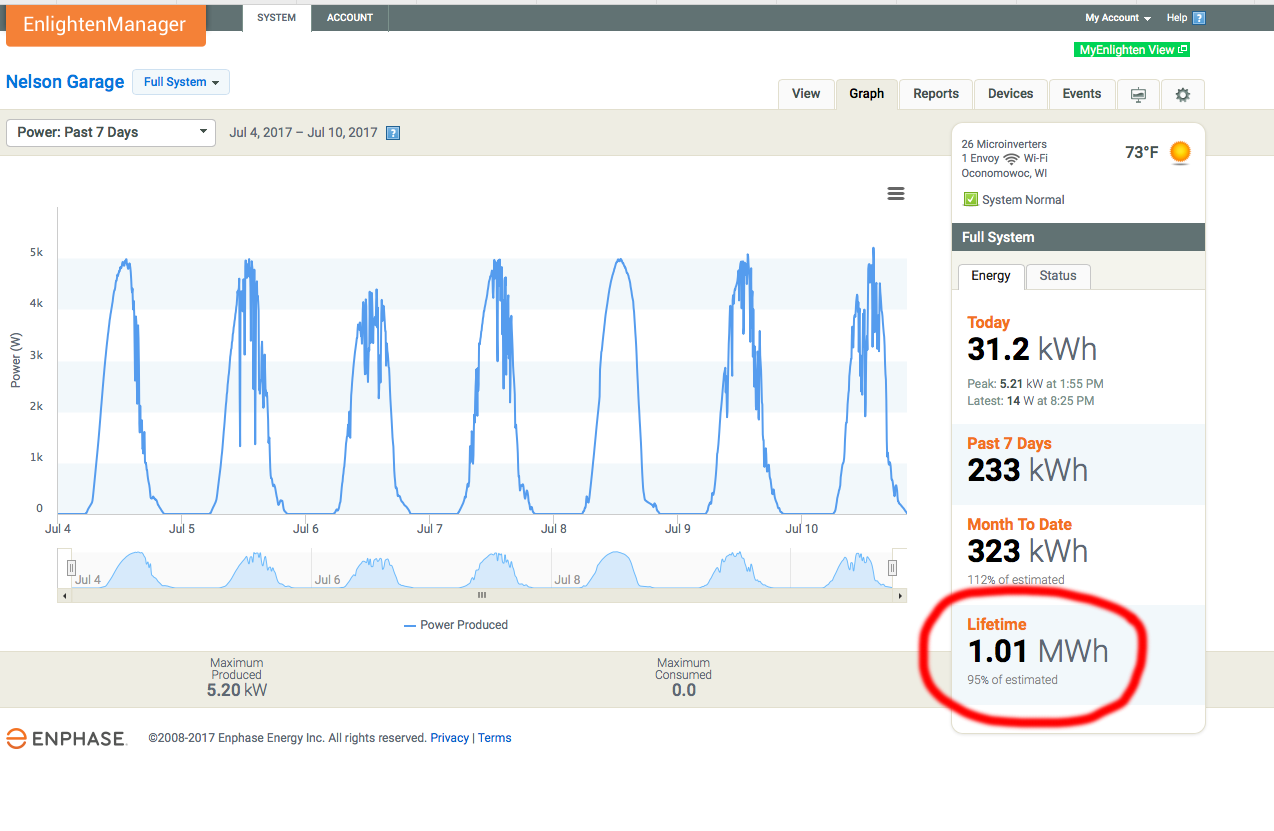The image size is (1274, 831).
Task: Open the Terms link
Action: [x=495, y=738]
